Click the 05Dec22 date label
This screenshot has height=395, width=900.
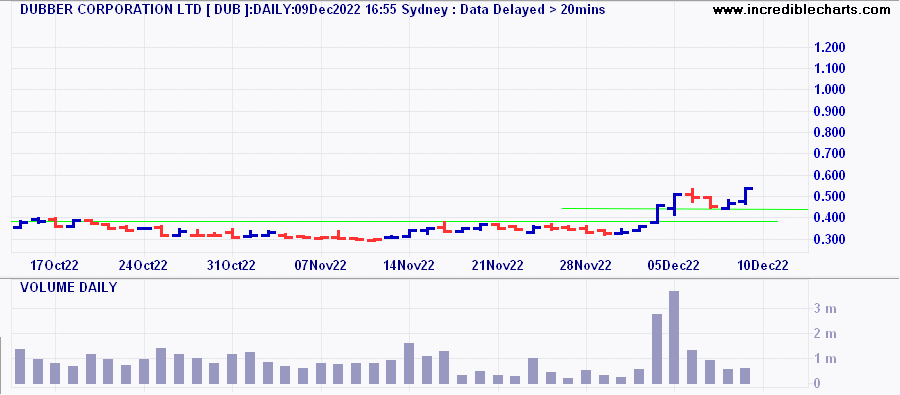[675, 266]
